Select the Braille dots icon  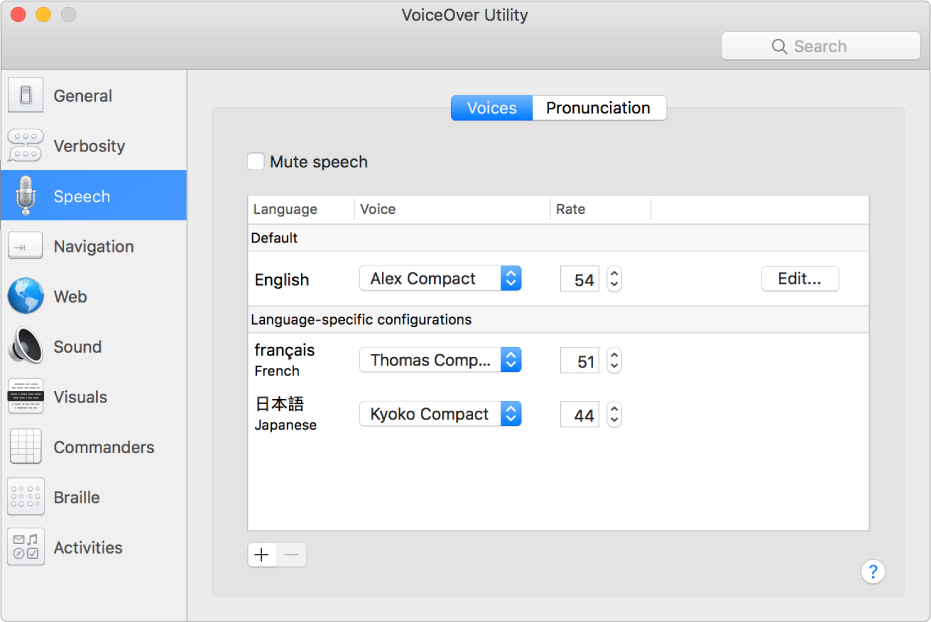26,497
